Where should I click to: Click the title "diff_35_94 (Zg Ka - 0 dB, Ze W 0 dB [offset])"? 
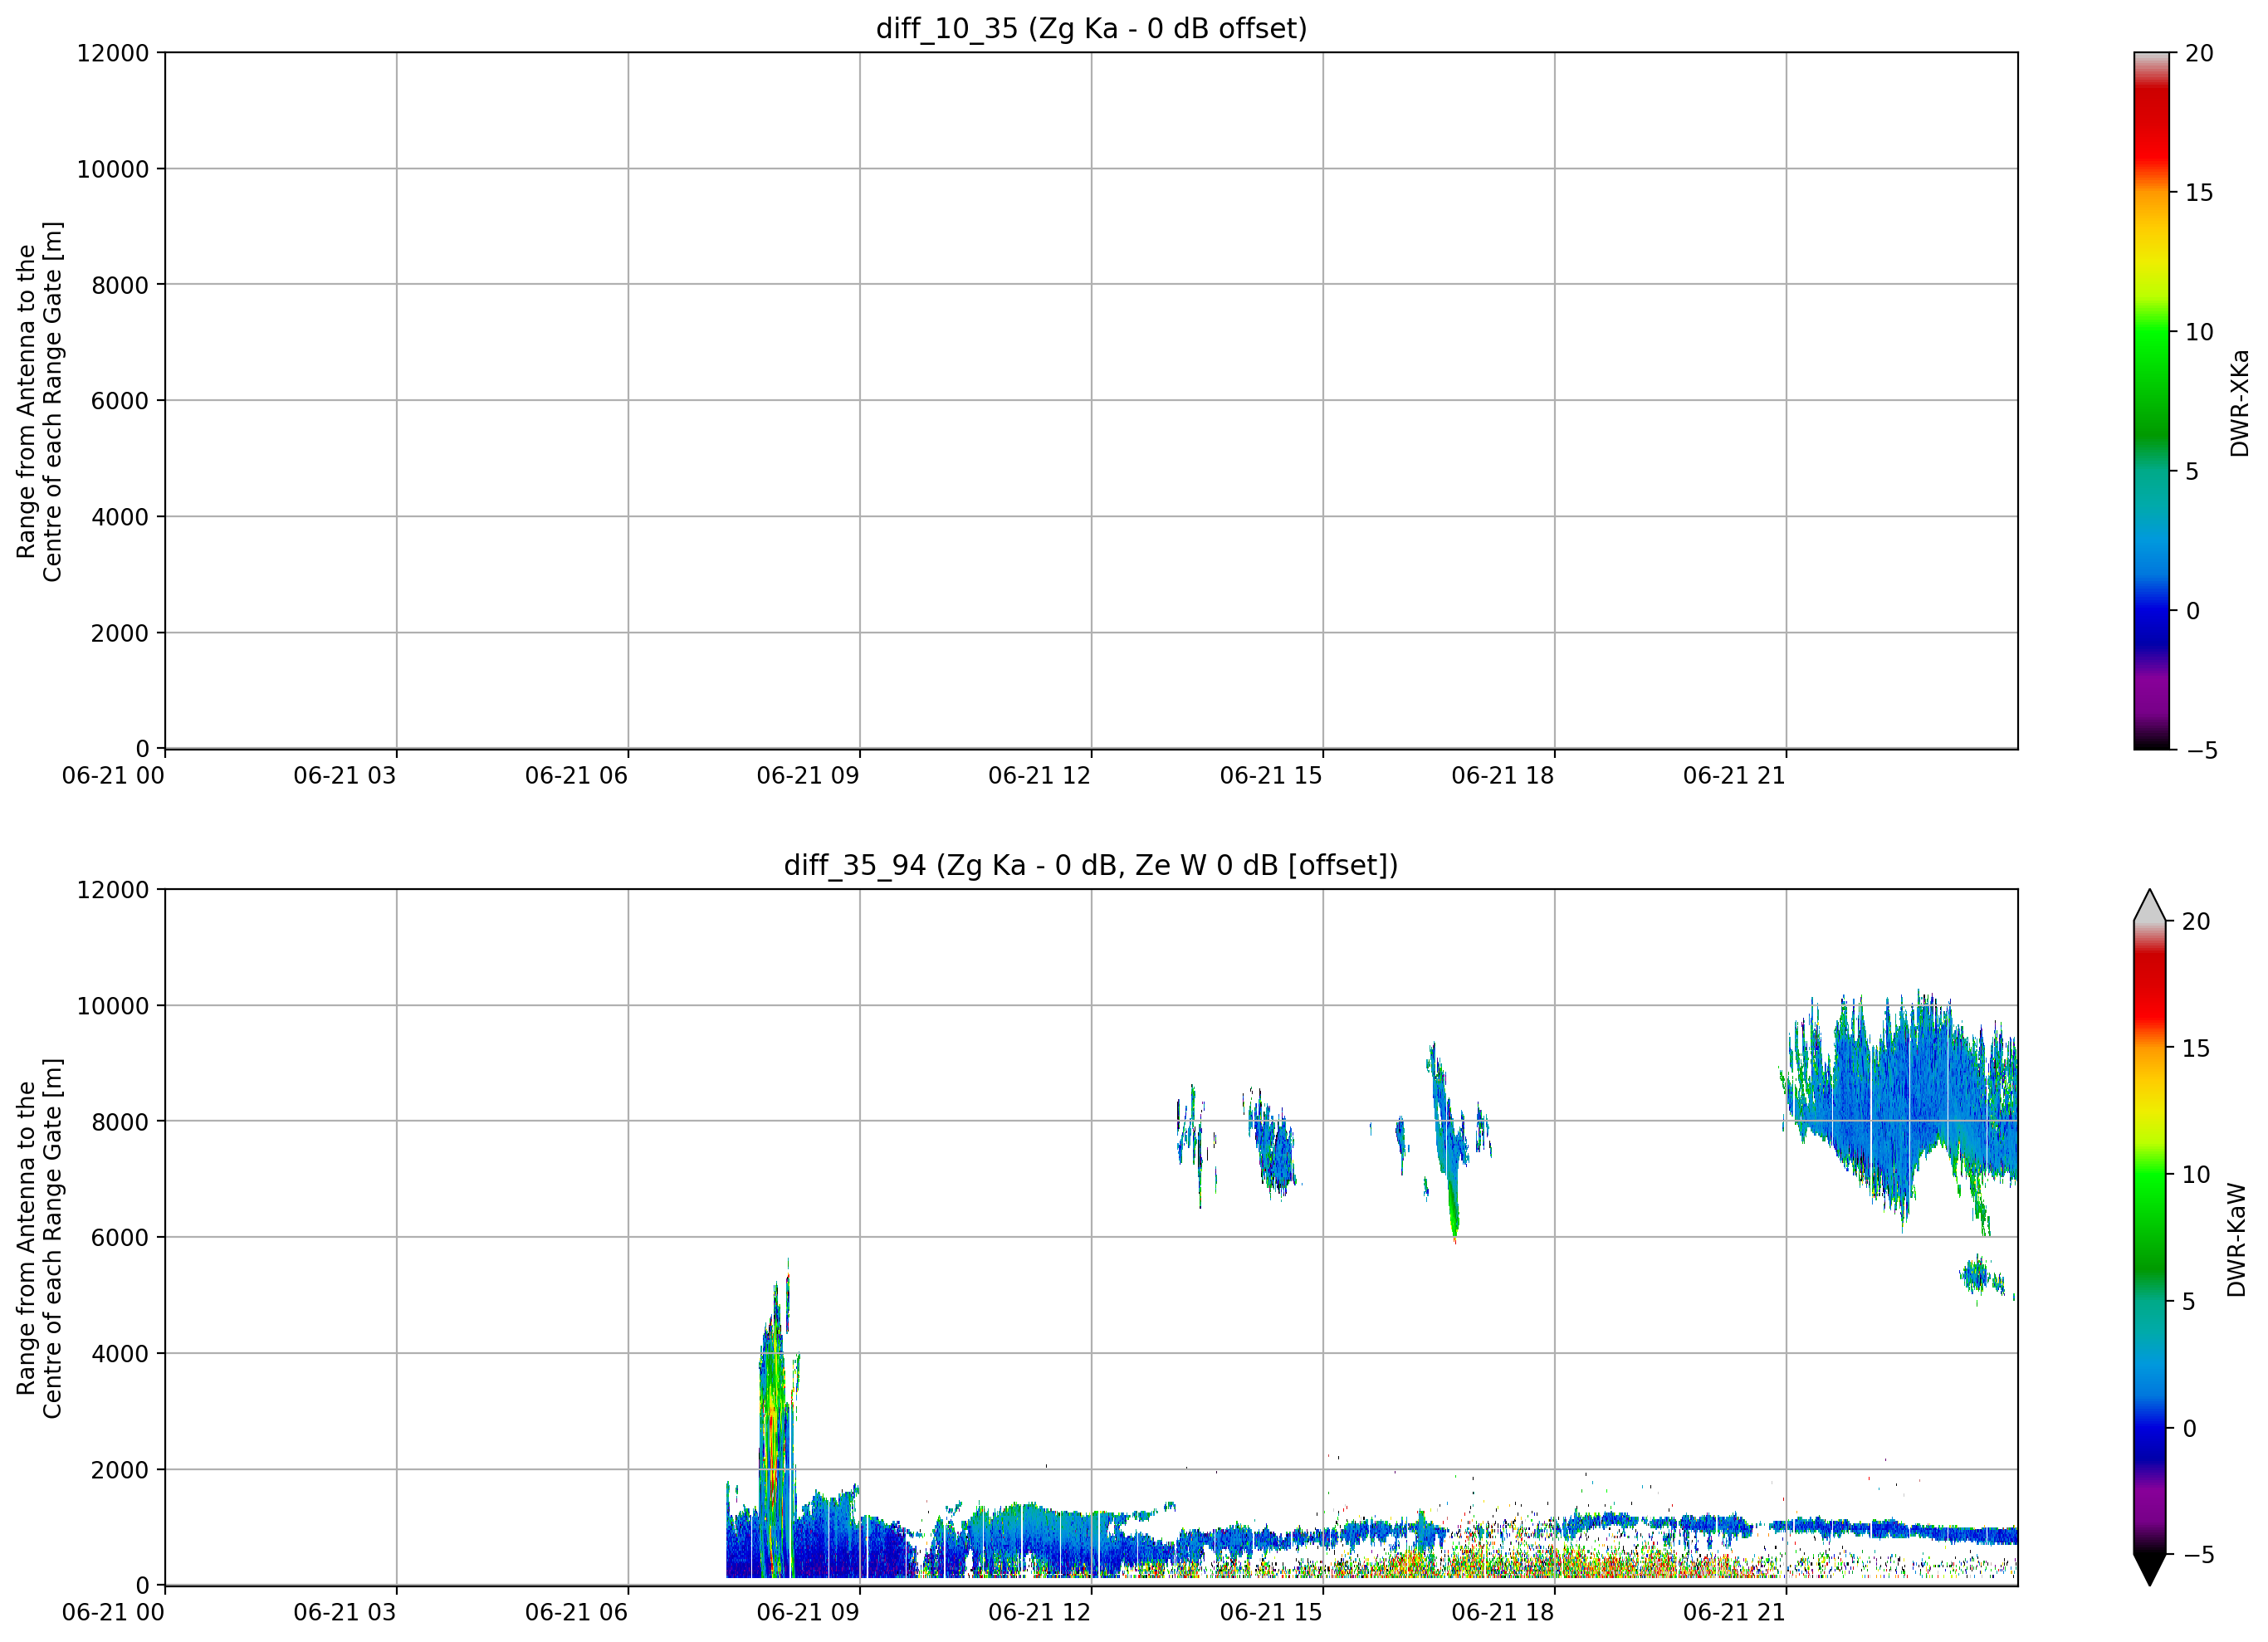(1091, 865)
